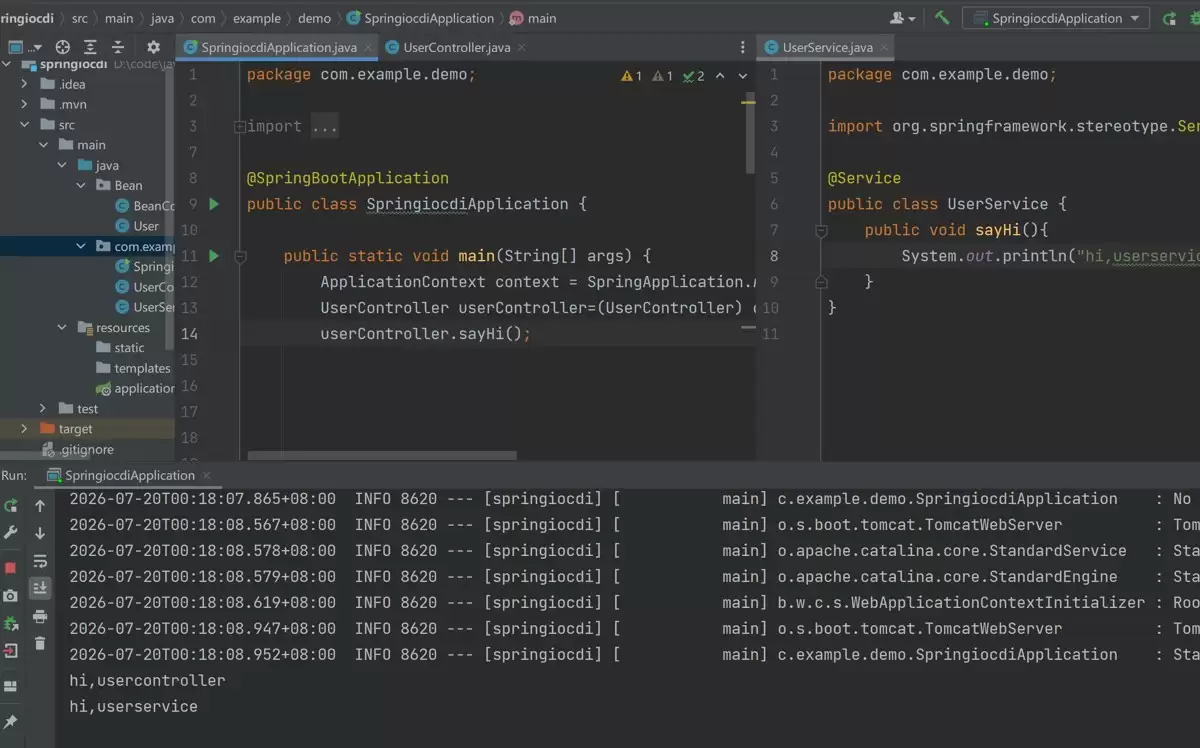Toggle soft-wrap in console output
1200x748 pixels.
[x=40, y=561]
